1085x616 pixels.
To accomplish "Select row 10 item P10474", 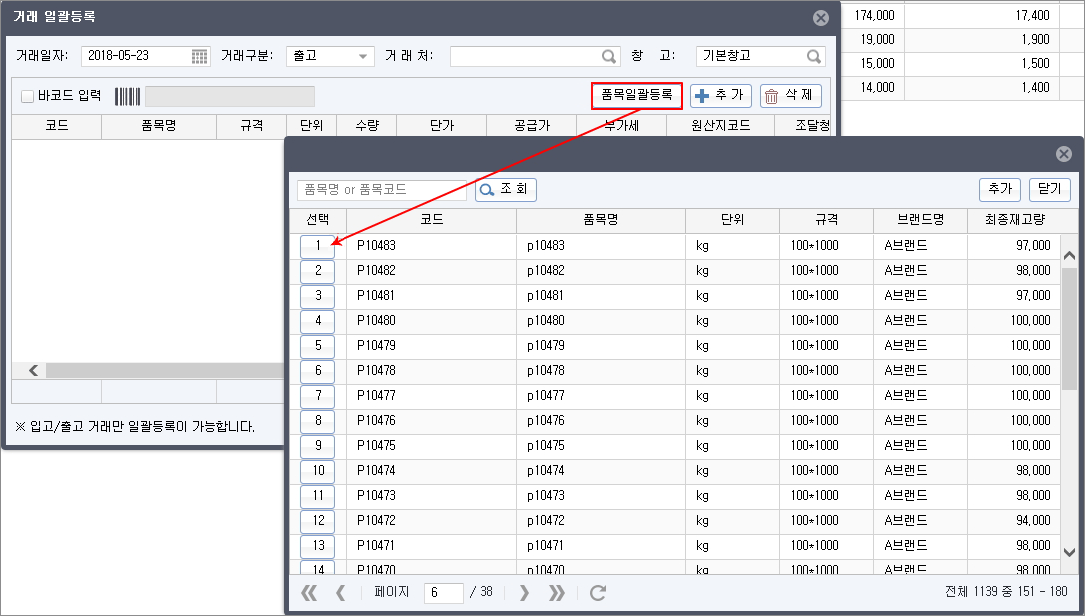I will pyautogui.click(x=318, y=471).
